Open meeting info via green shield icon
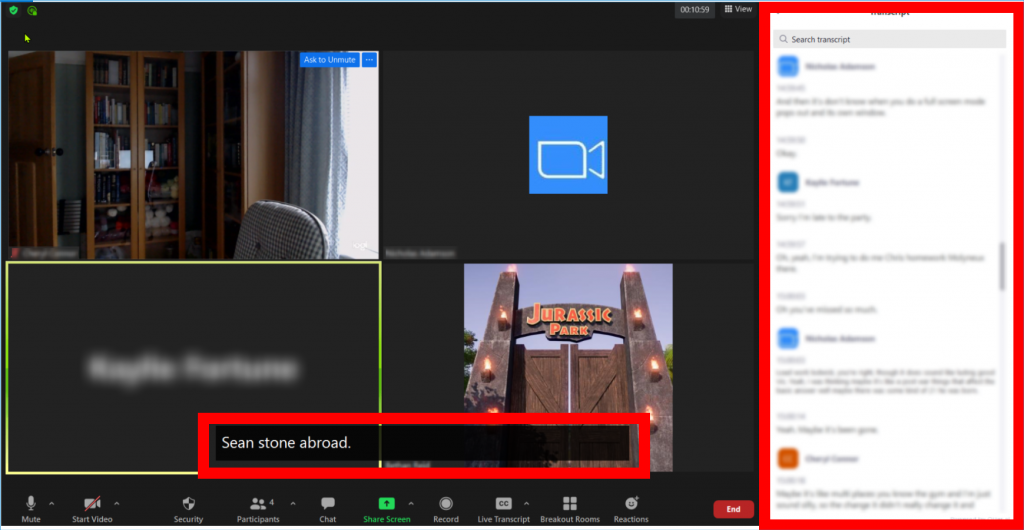The height and width of the screenshot is (530, 1024). click(x=13, y=10)
